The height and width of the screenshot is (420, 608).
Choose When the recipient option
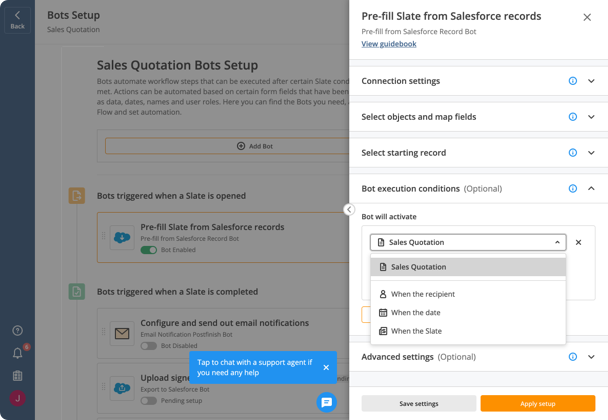click(468, 294)
